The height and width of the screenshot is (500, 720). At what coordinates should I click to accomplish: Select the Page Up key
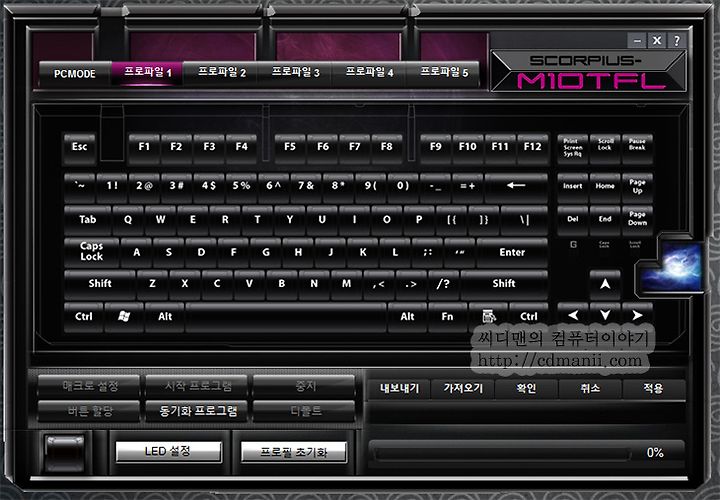click(x=637, y=187)
